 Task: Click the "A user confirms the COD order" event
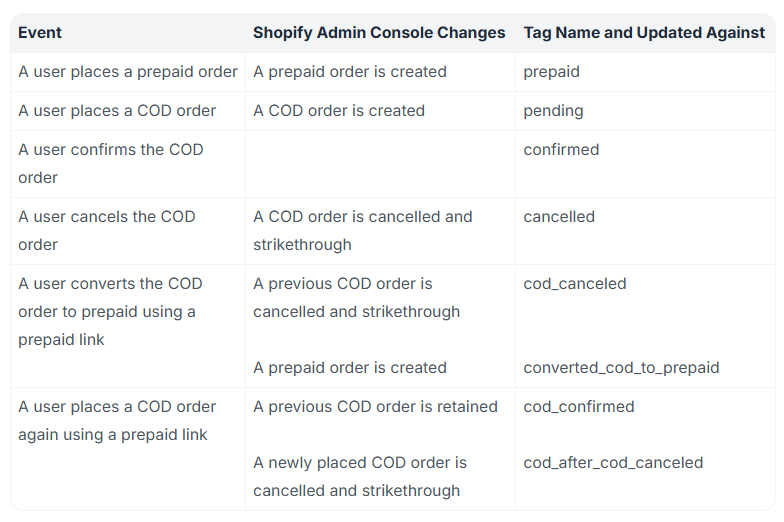(x=110, y=163)
